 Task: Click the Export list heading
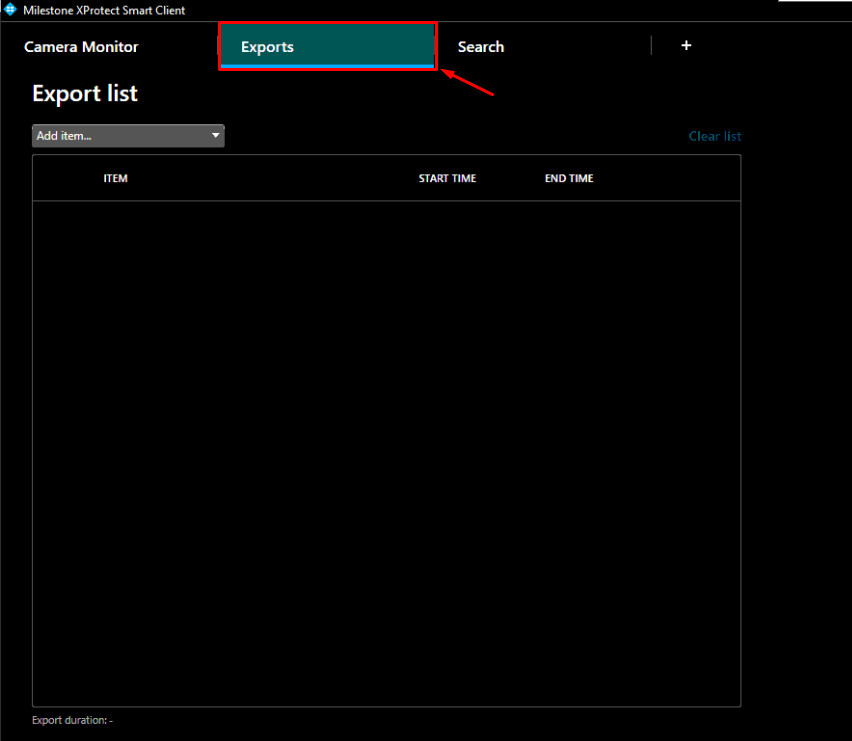tap(85, 94)
